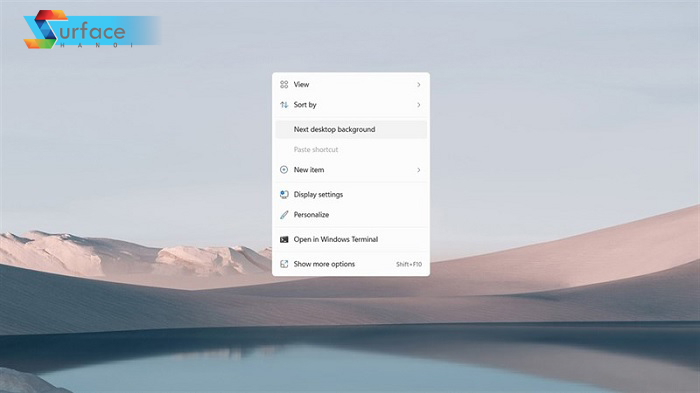
Task: Click Show more options entry
Action: pos(351,264)
